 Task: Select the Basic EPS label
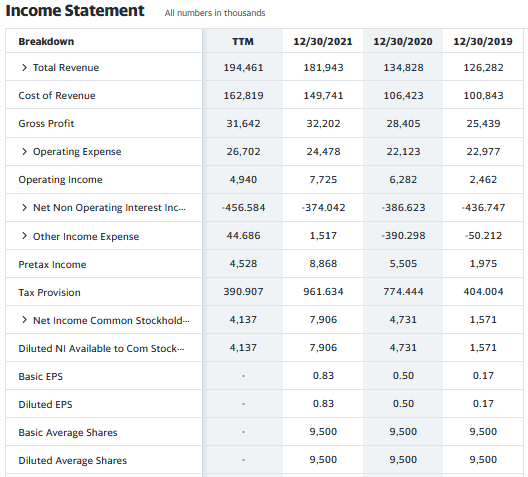click(40, 376)
